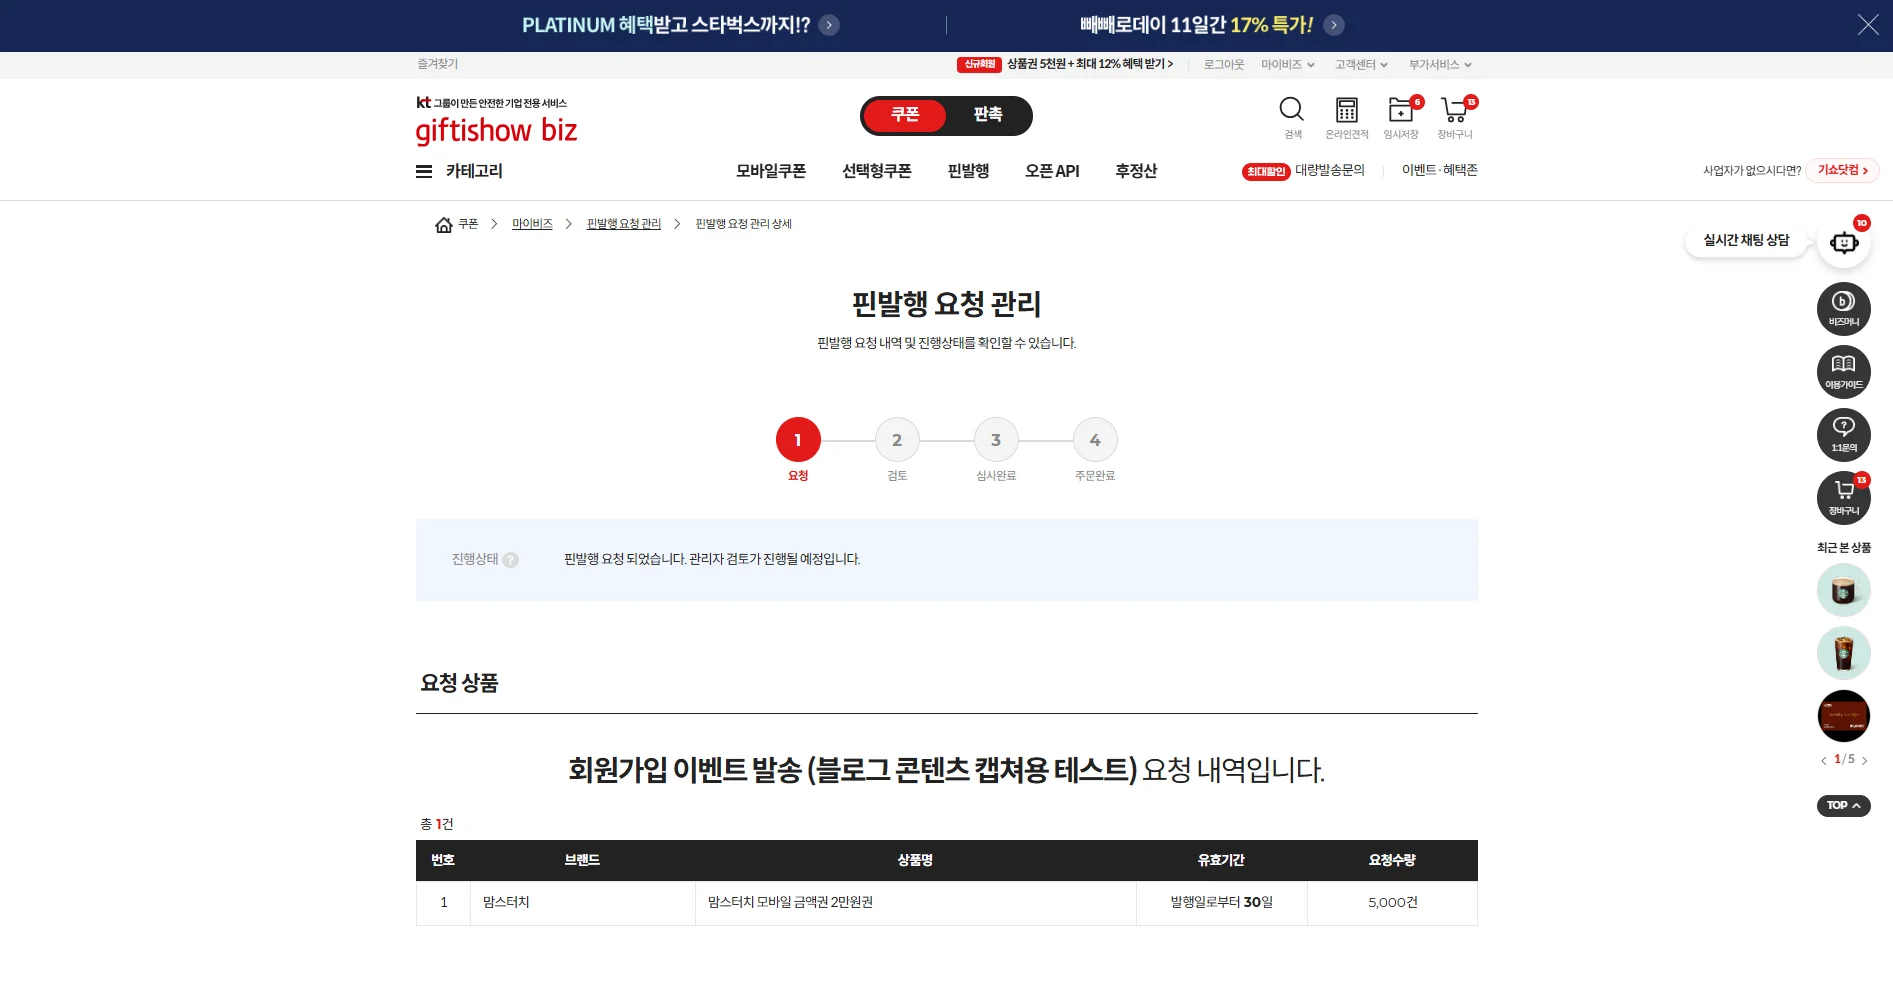Image resolution: width=1893 pixels, height=1004 pixels.
Task: Click the TOP scroll-up button
Action: (1843, 806)
